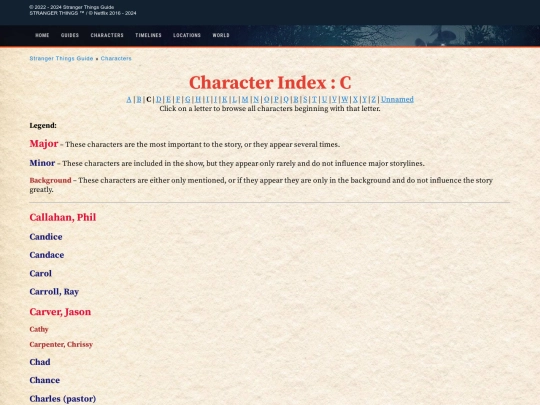Browse characters starting with W
This screenshot has width=540, height=405.
point(344,100)
